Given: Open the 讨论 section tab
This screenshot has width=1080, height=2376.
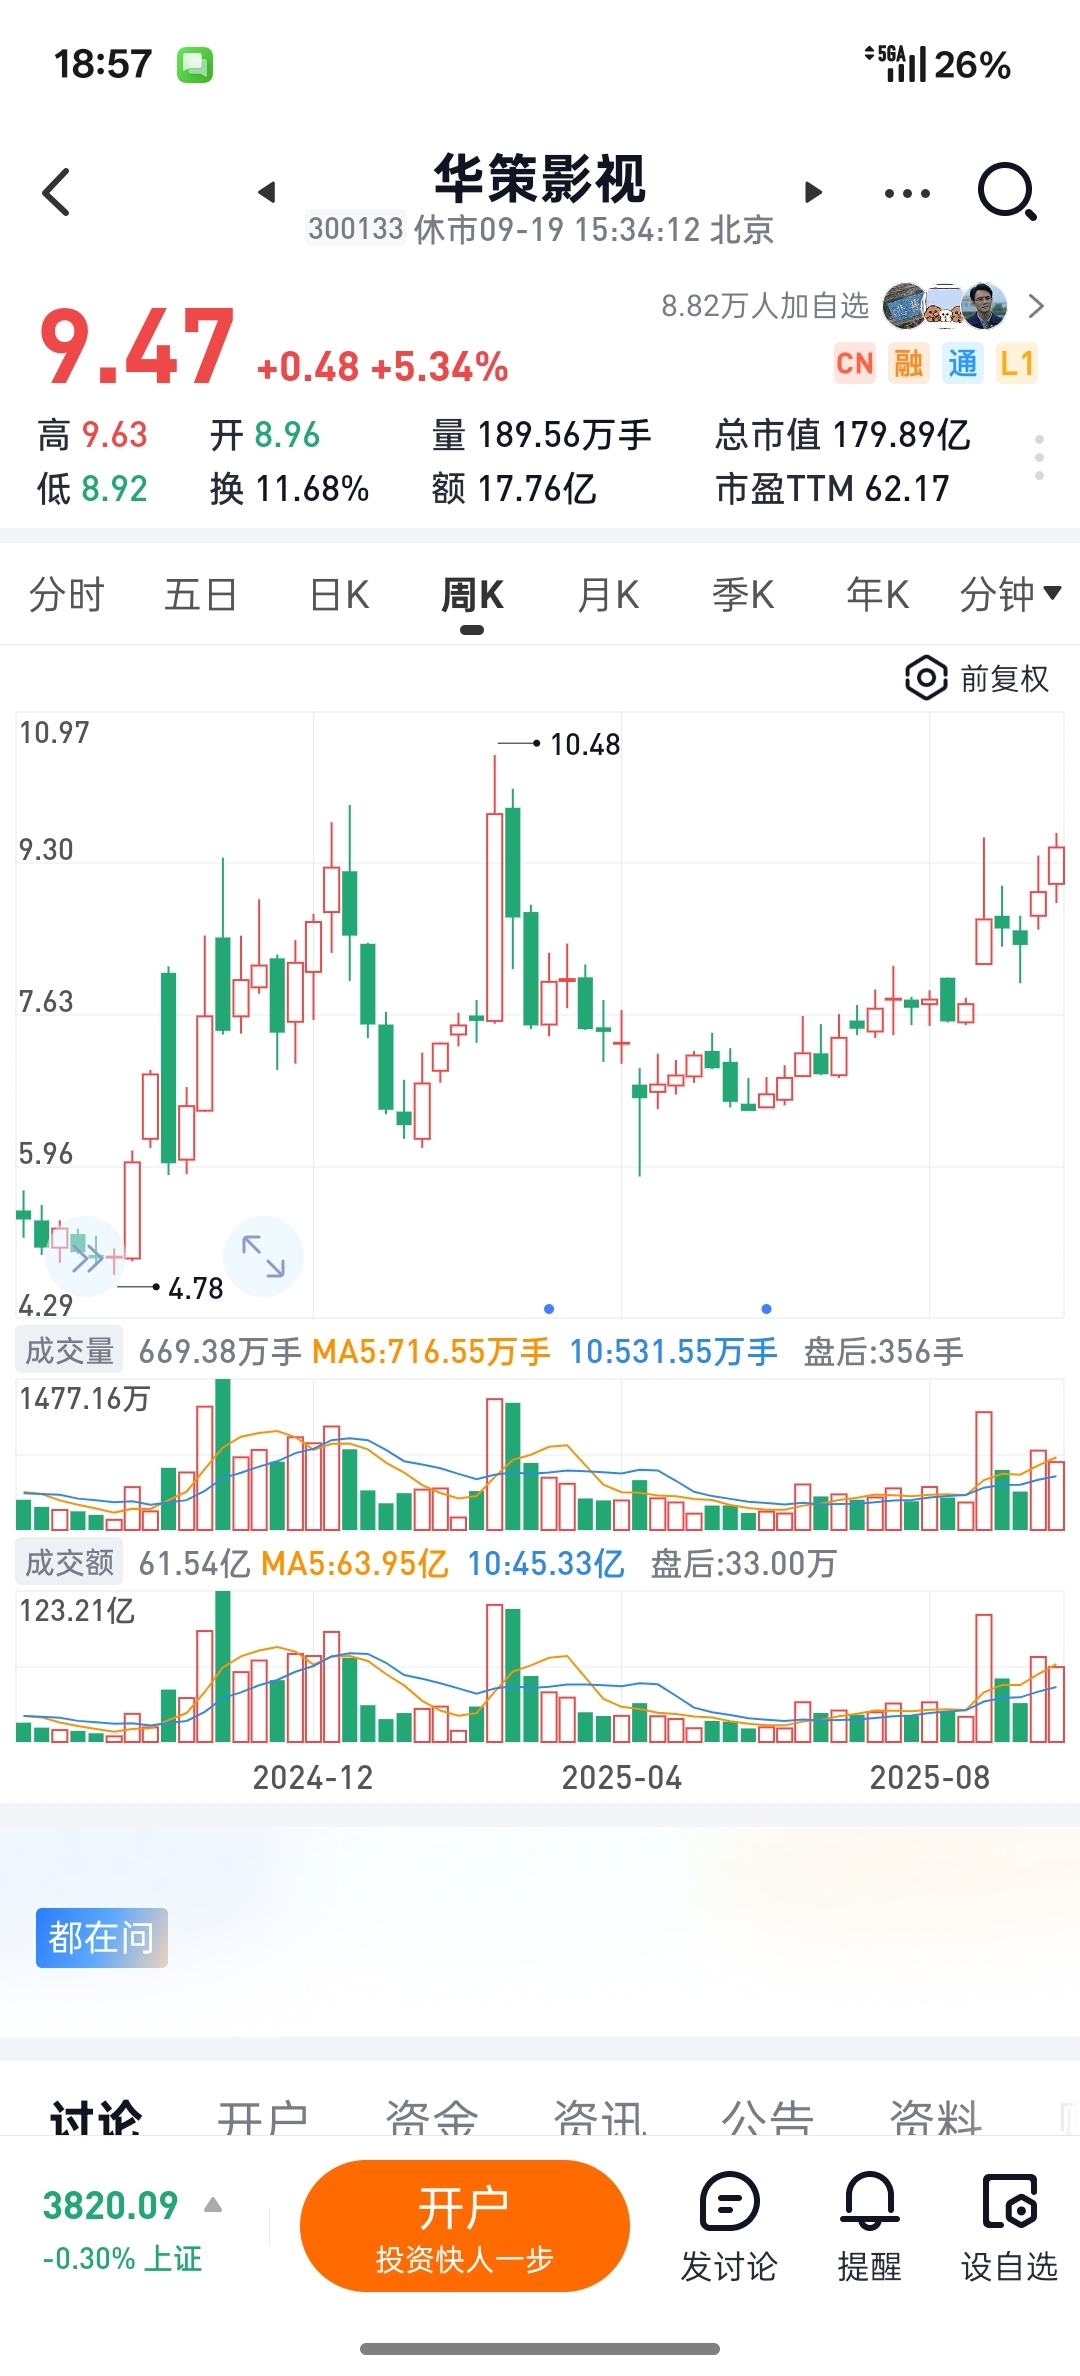Looking at the screenshot, I should pyautogui.click(x=96, y=2117).
